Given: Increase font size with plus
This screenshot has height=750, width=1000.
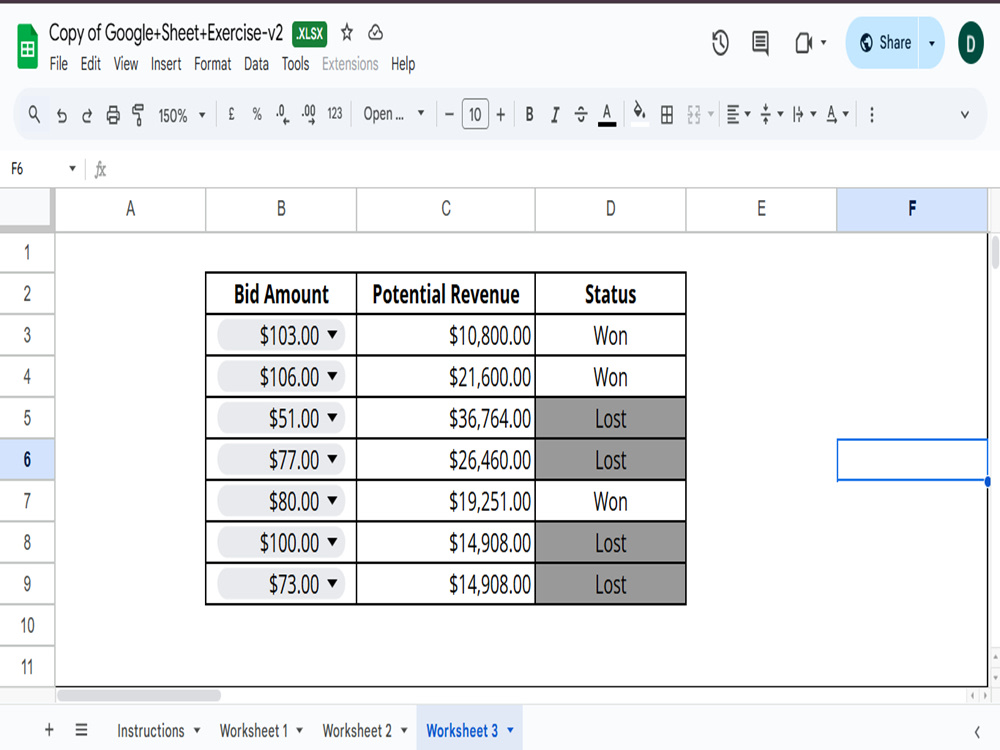Looking at the screenshot, I should (501, 115).
